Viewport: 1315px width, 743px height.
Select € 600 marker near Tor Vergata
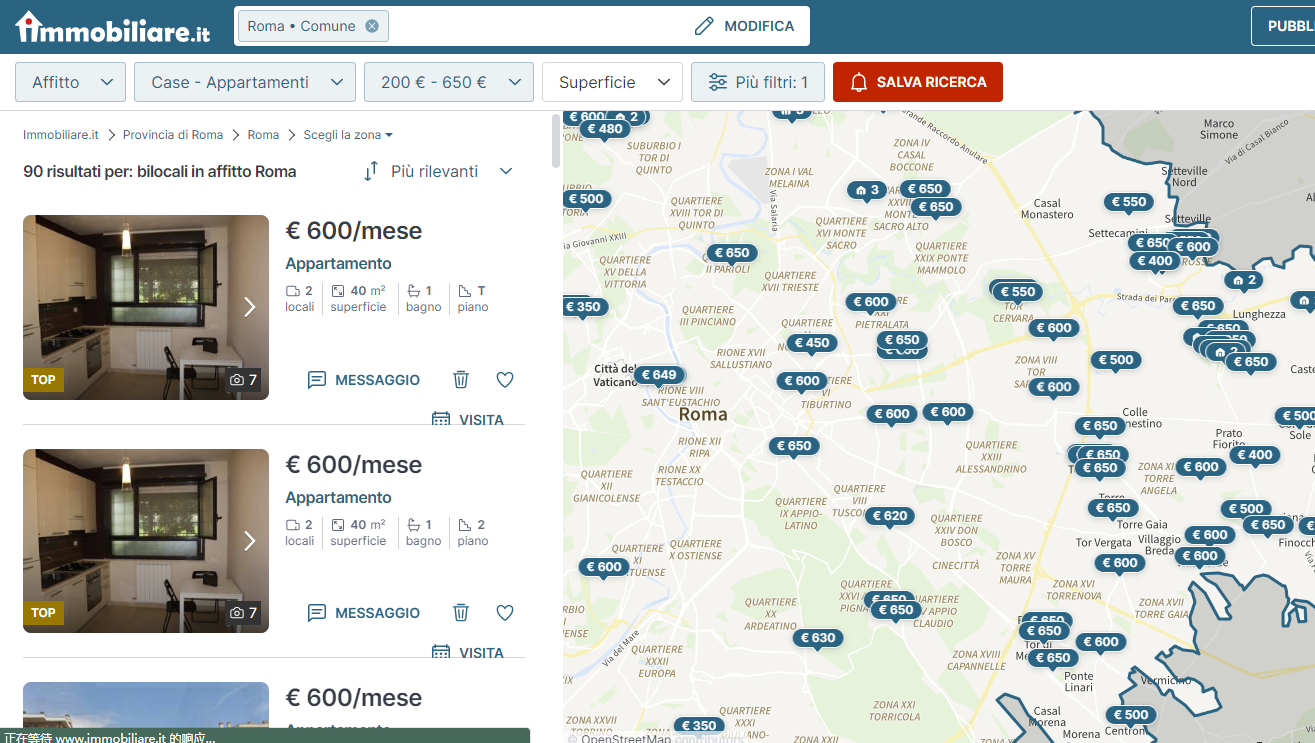1120,563
